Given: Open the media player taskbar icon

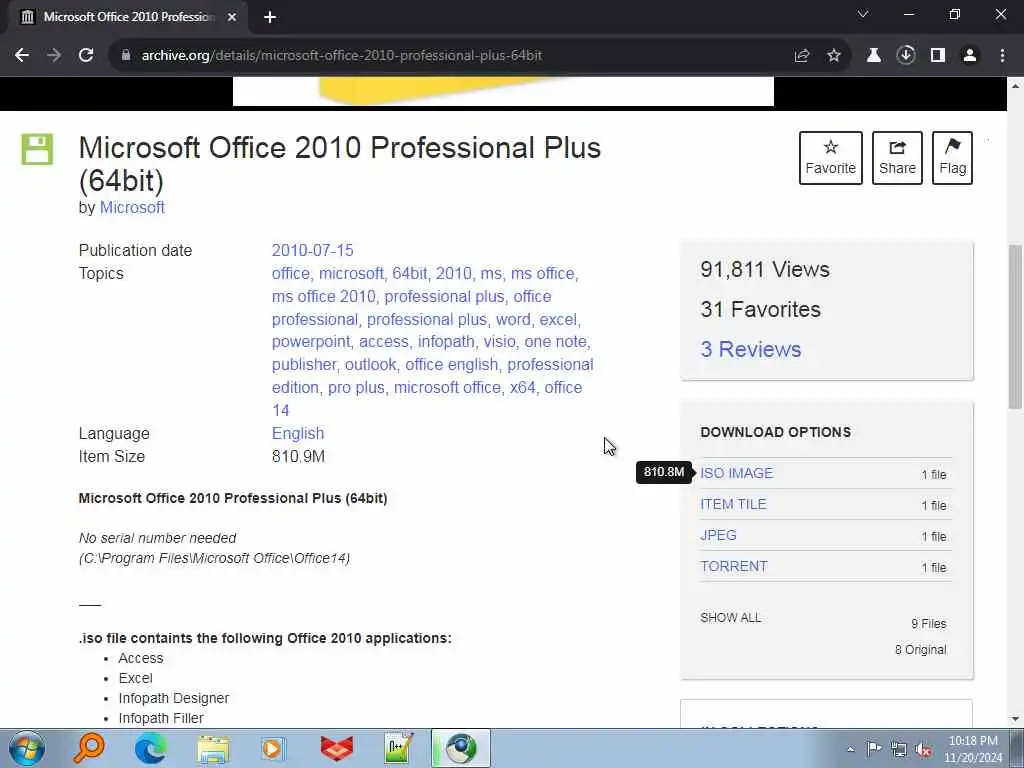Looking at the screenshot, I should [x=273, y=748].
